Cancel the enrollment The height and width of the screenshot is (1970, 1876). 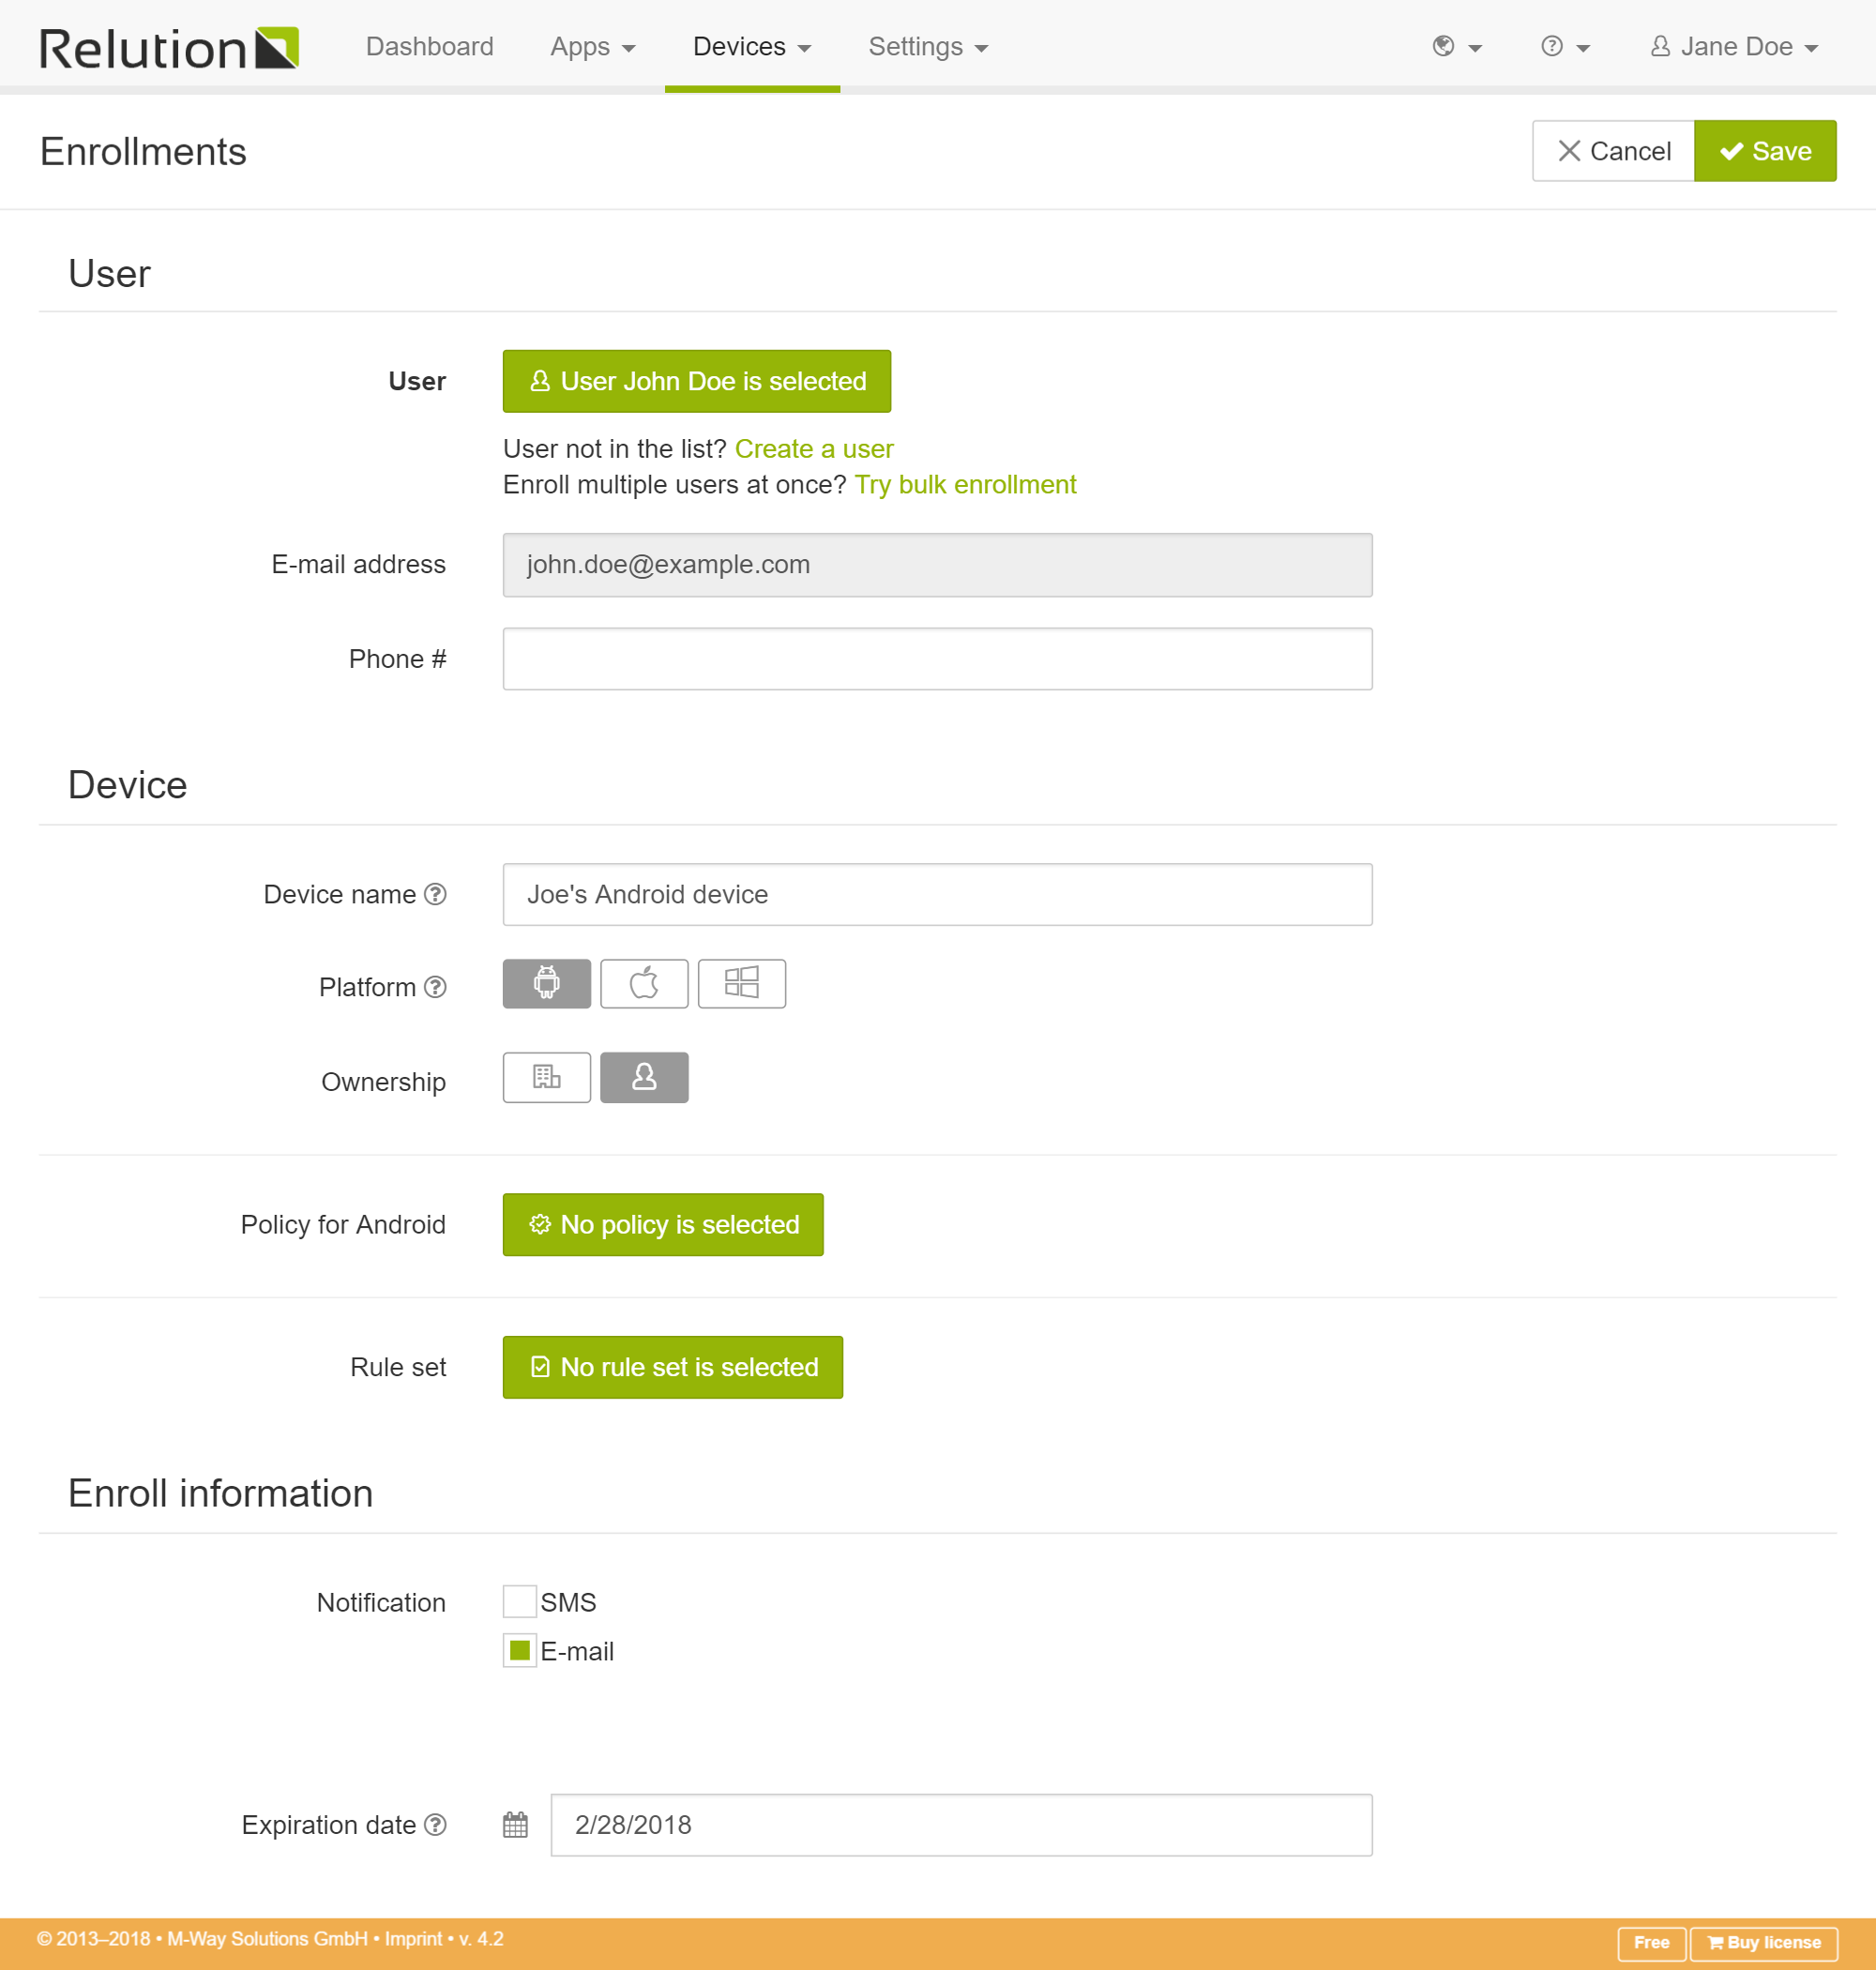[1613, 151]
